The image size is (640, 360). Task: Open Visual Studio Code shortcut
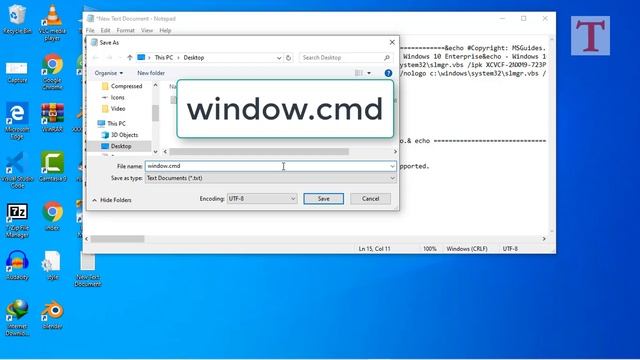click(17, 170)
